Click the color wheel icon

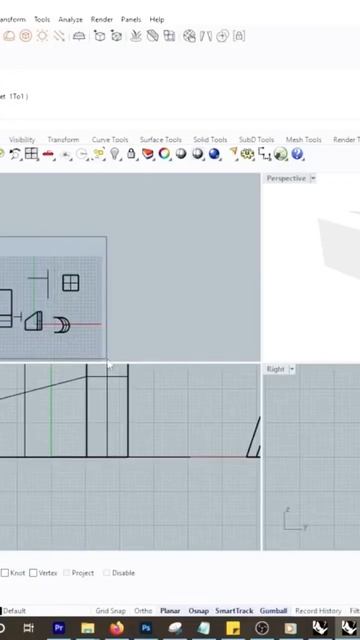click(x=164, y=154)
